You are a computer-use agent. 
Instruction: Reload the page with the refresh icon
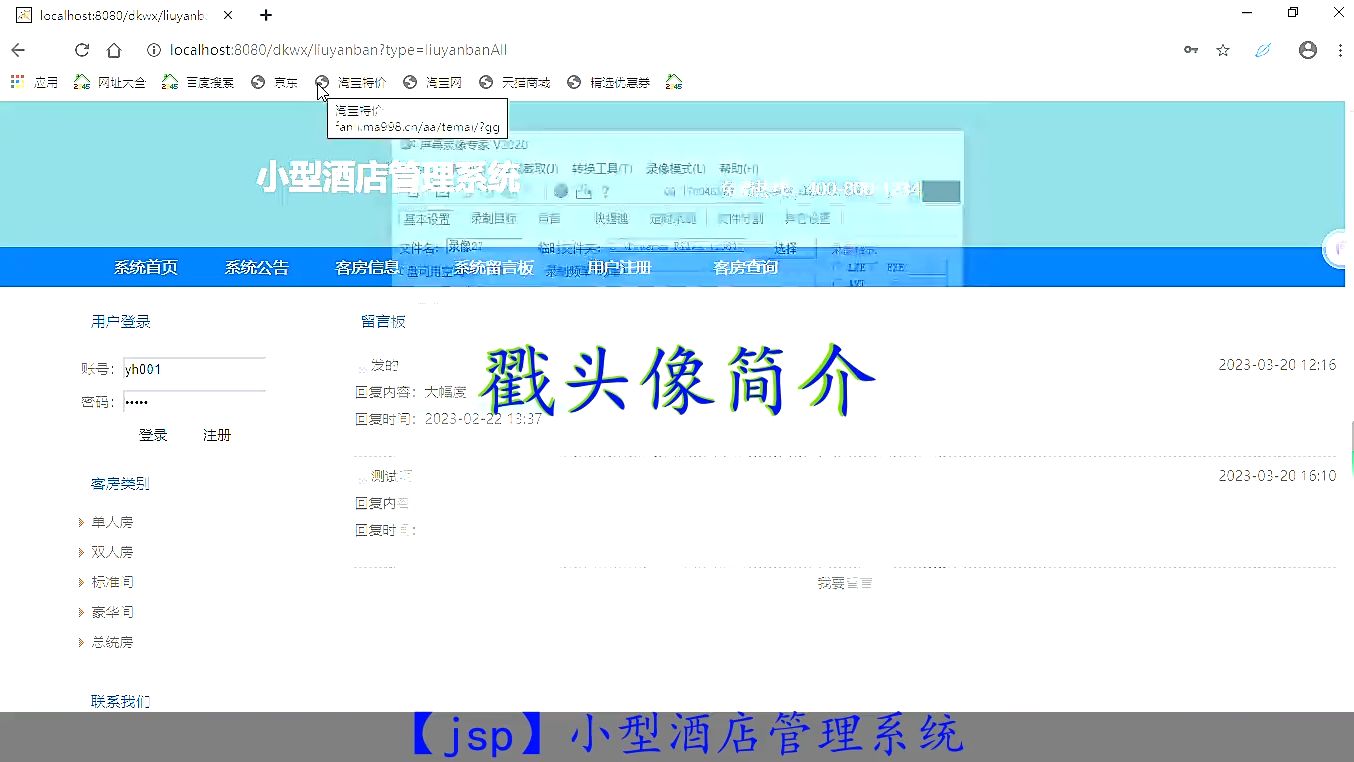point(82,50)
